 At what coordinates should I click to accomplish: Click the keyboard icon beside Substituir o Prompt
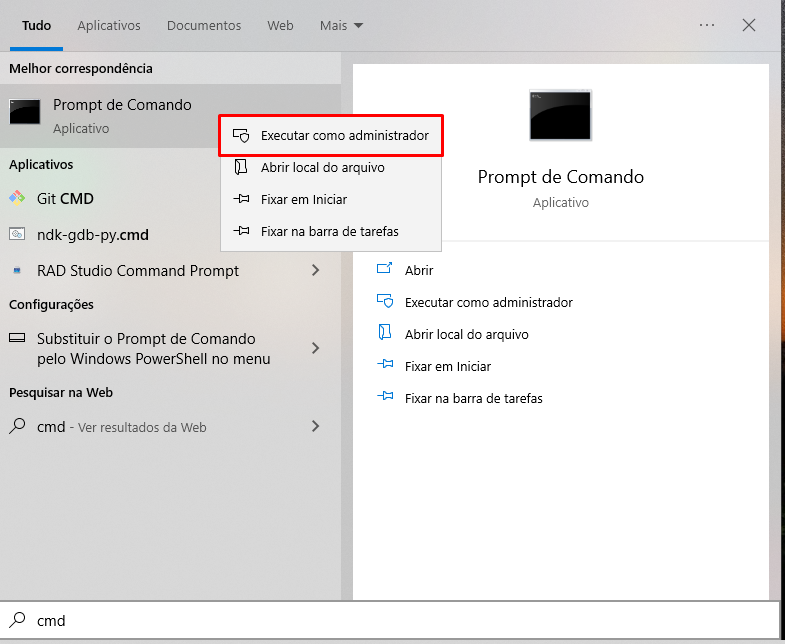(x=17, y=338)
